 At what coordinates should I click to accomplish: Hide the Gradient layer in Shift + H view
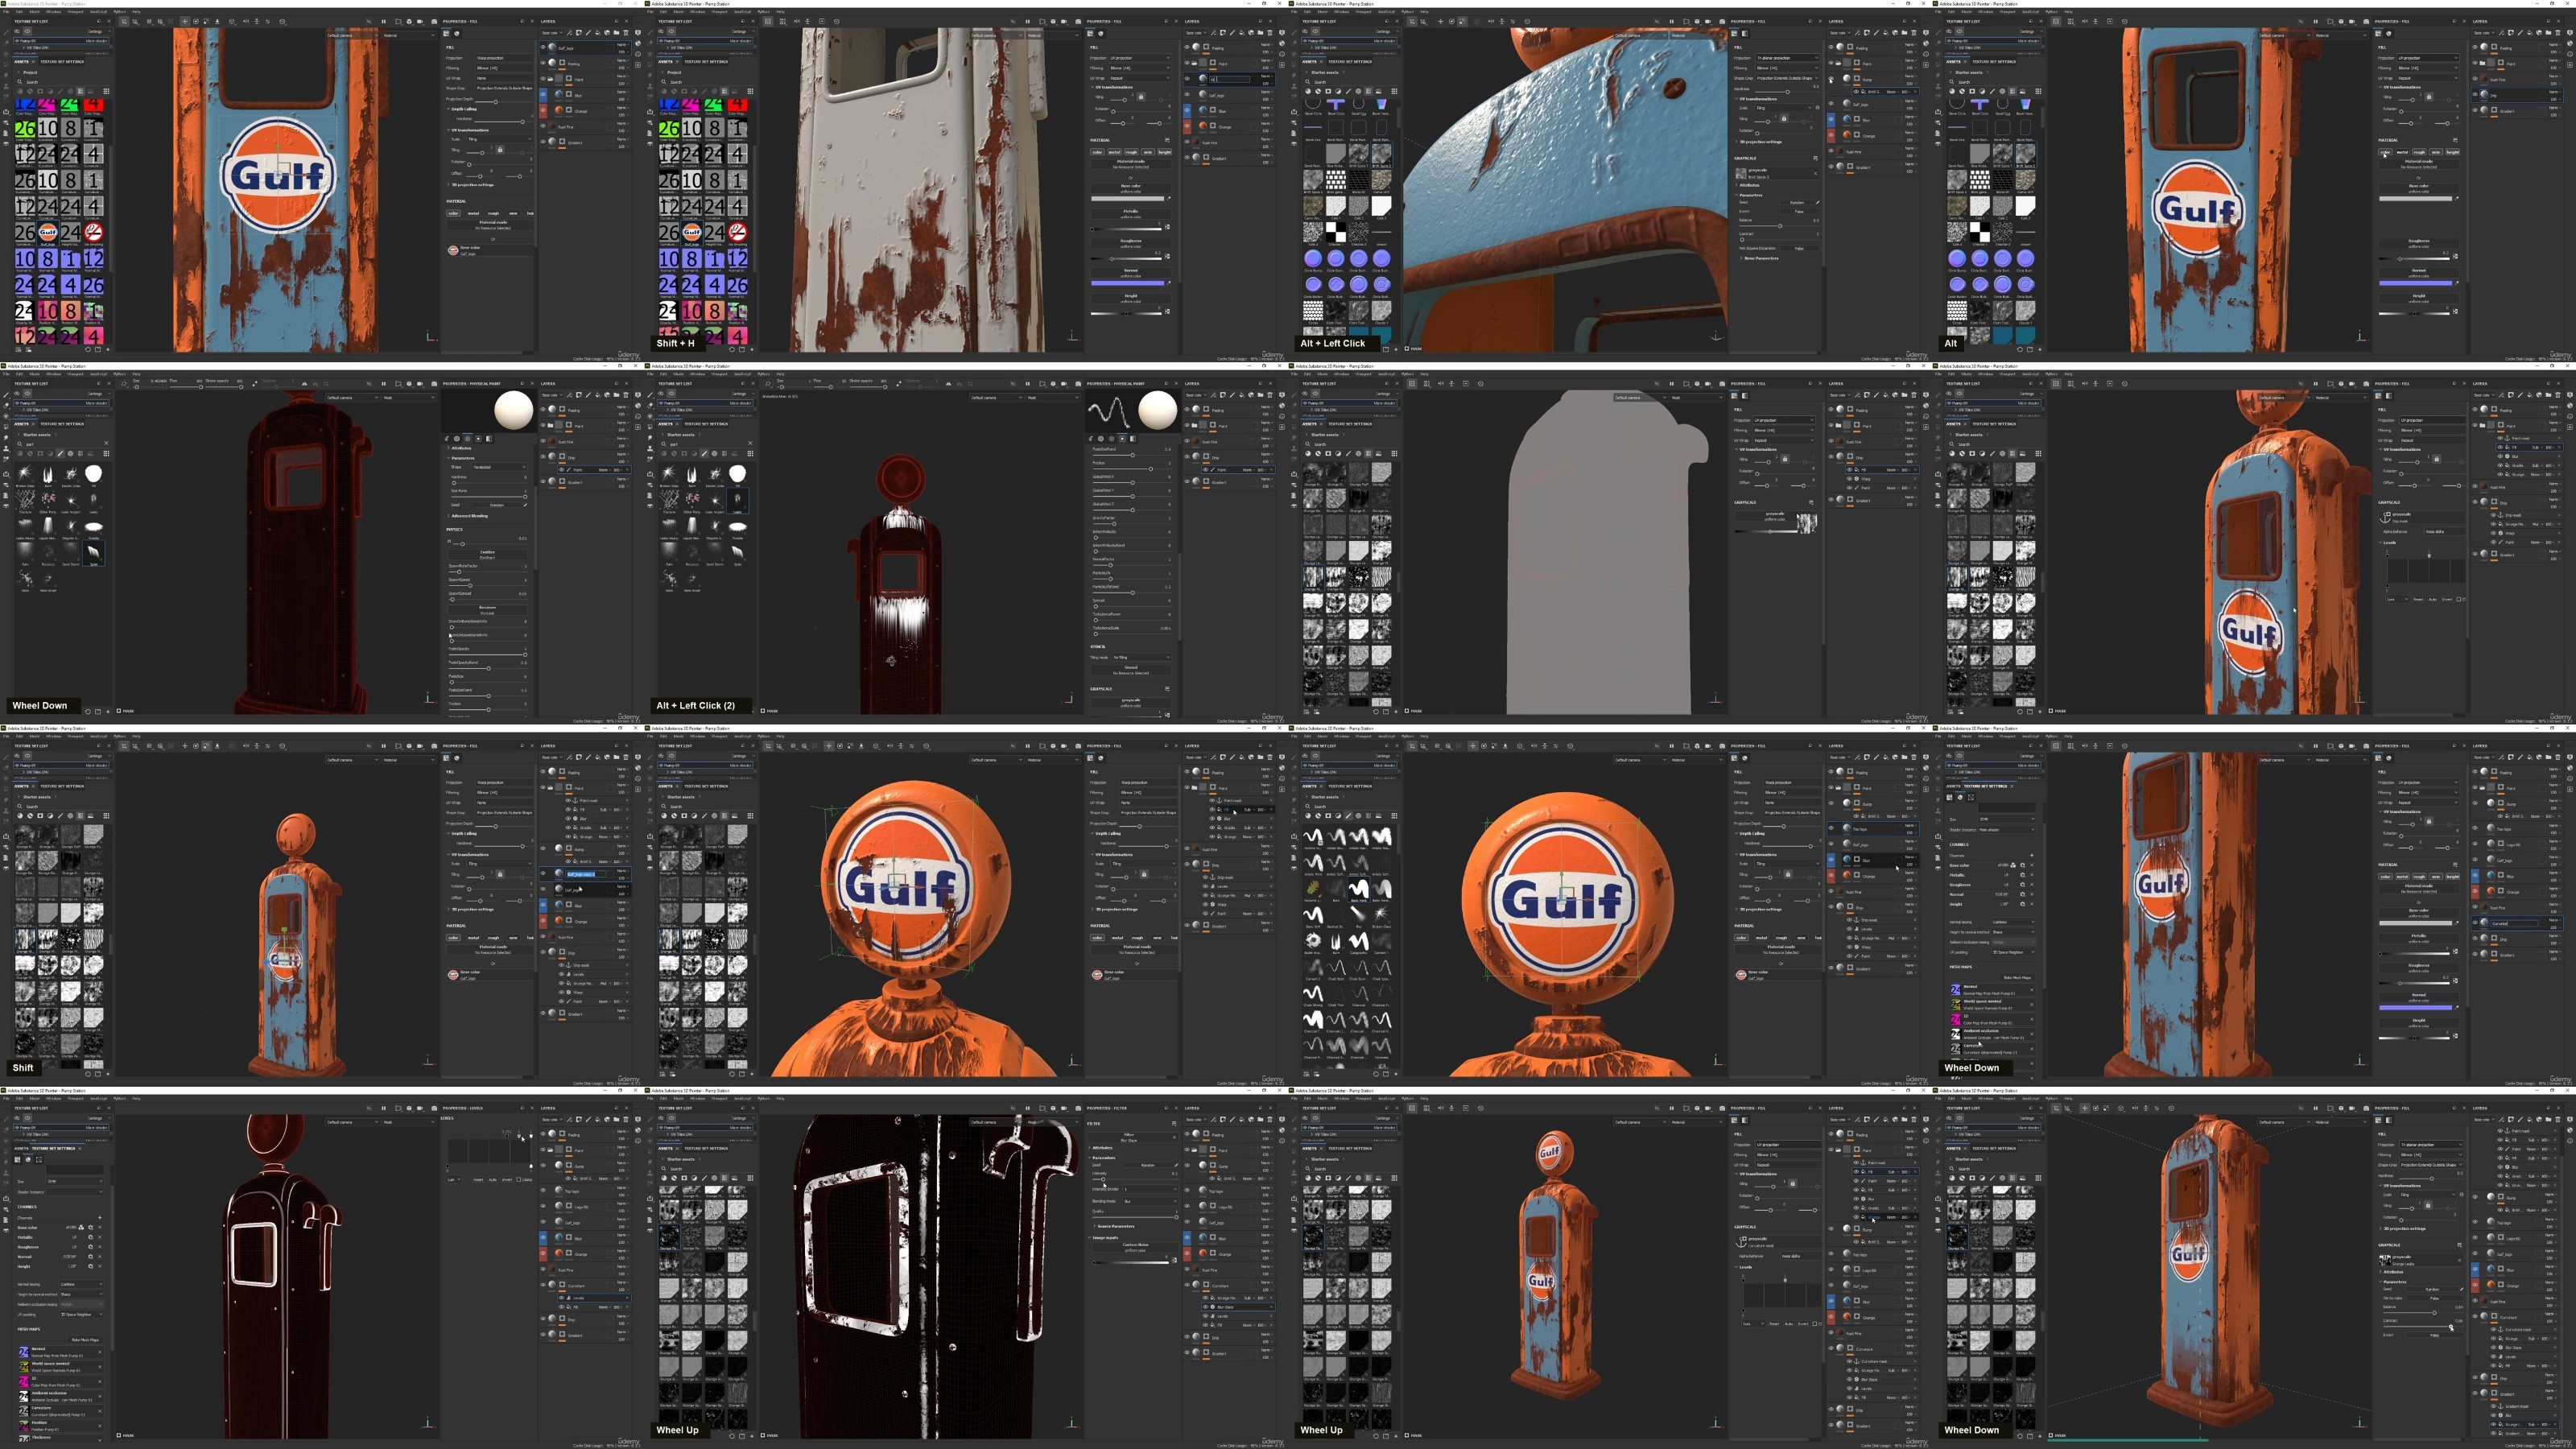[1187, 158]
